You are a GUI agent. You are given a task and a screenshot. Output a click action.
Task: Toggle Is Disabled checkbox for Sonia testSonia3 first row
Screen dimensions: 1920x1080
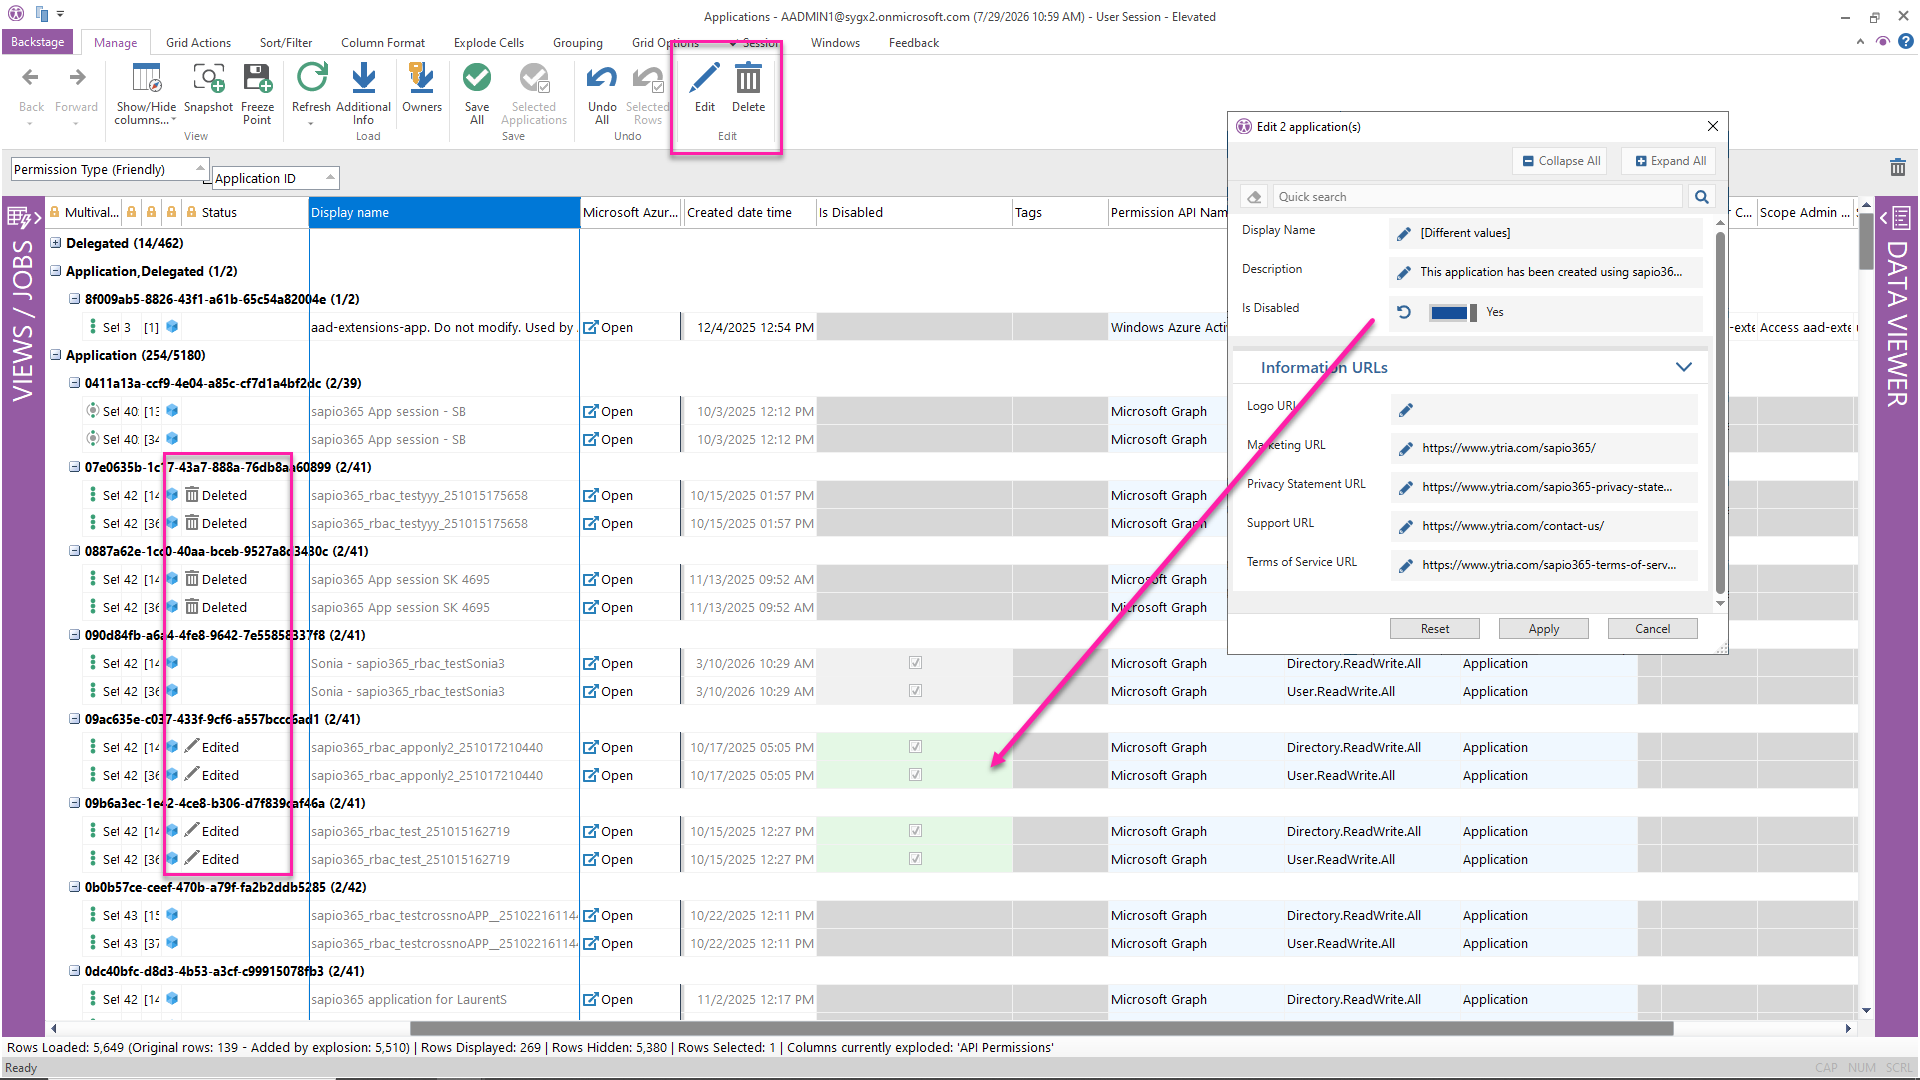pyautogui.click(x=915, y=663)
